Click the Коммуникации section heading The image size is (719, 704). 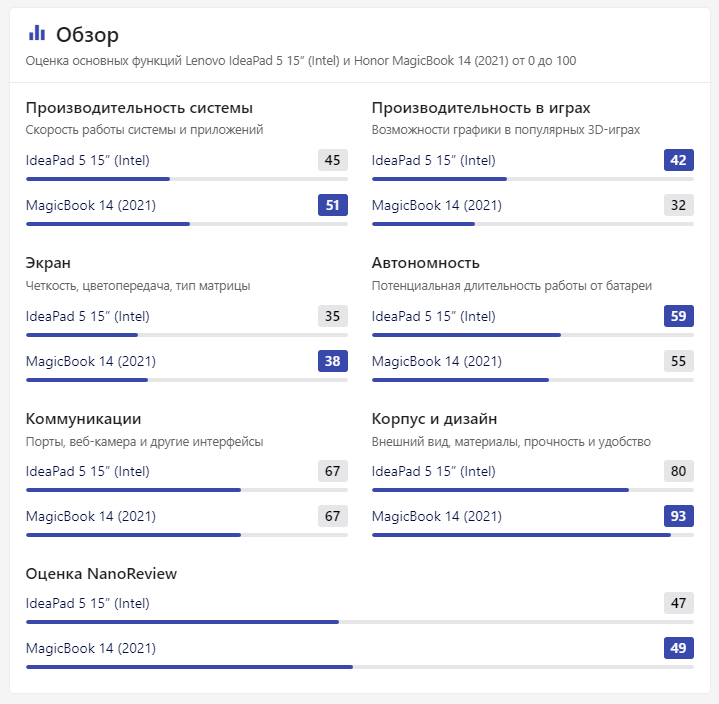coord(83,419)
